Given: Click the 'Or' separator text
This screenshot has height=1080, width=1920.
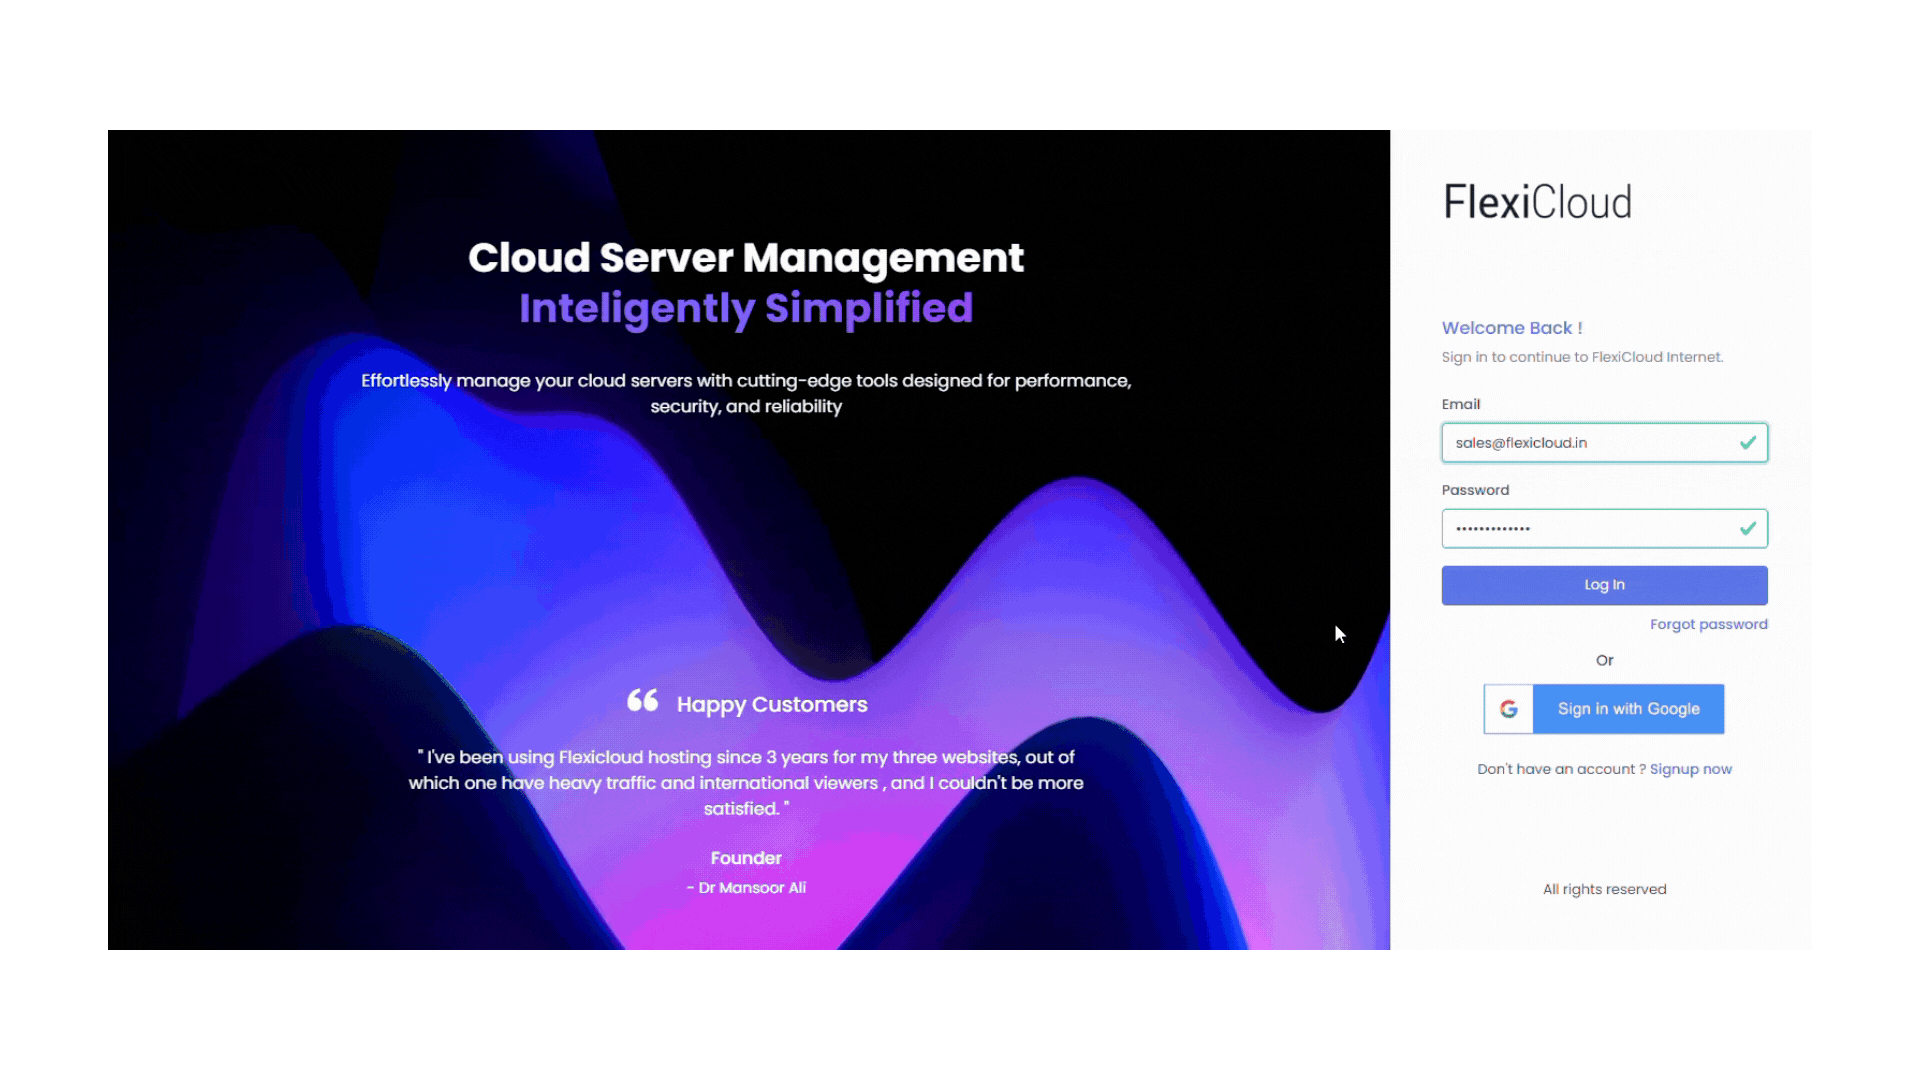Looking at the screenshot, I should pyautogui.click(x=1604, y=660).
